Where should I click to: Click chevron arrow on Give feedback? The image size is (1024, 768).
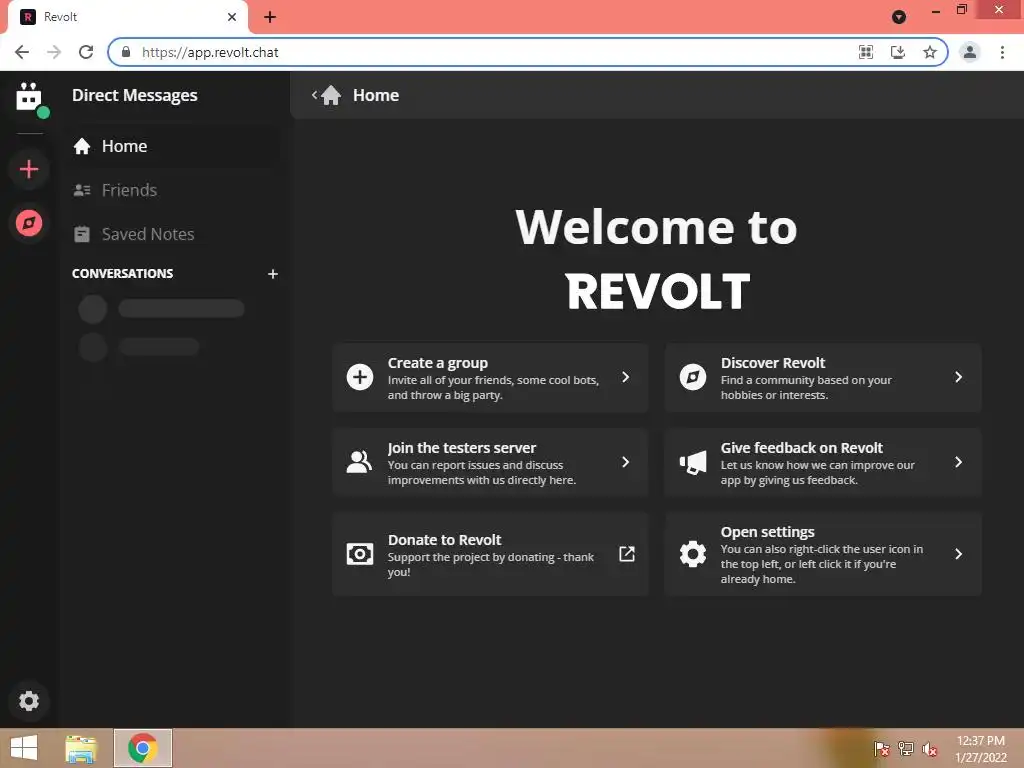(958, 462)
